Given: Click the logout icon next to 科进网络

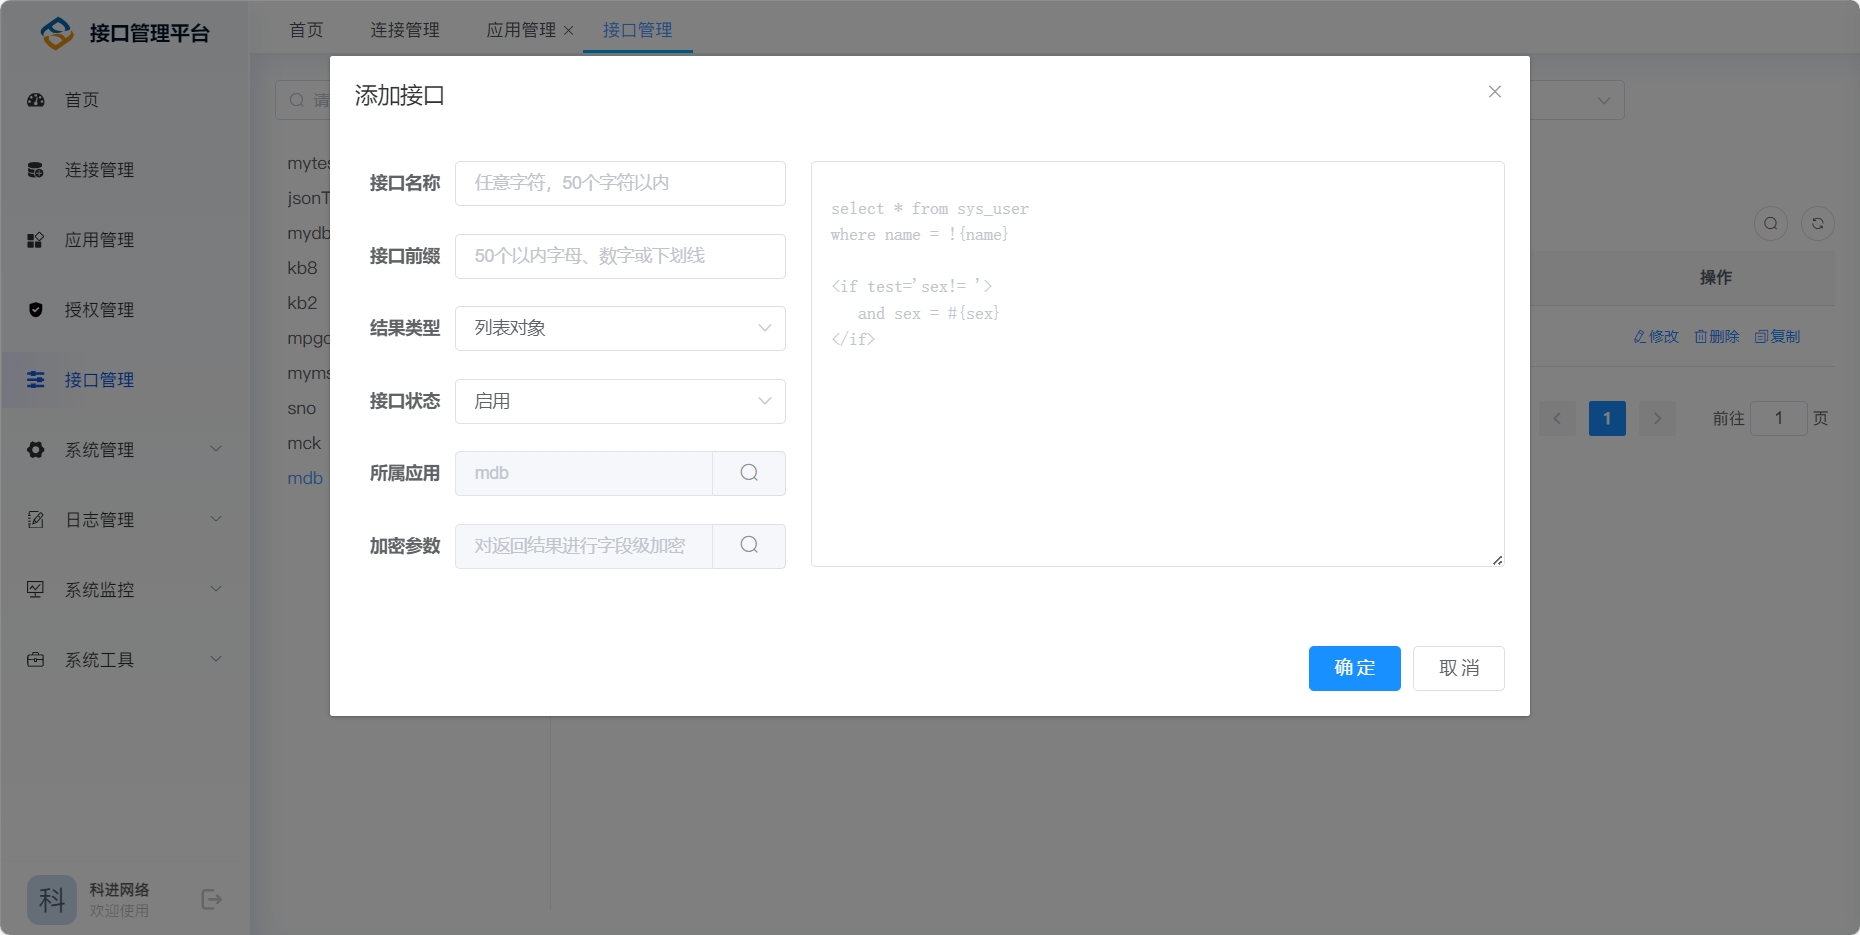Looking at the screenshot, I should tap(212, 899).
